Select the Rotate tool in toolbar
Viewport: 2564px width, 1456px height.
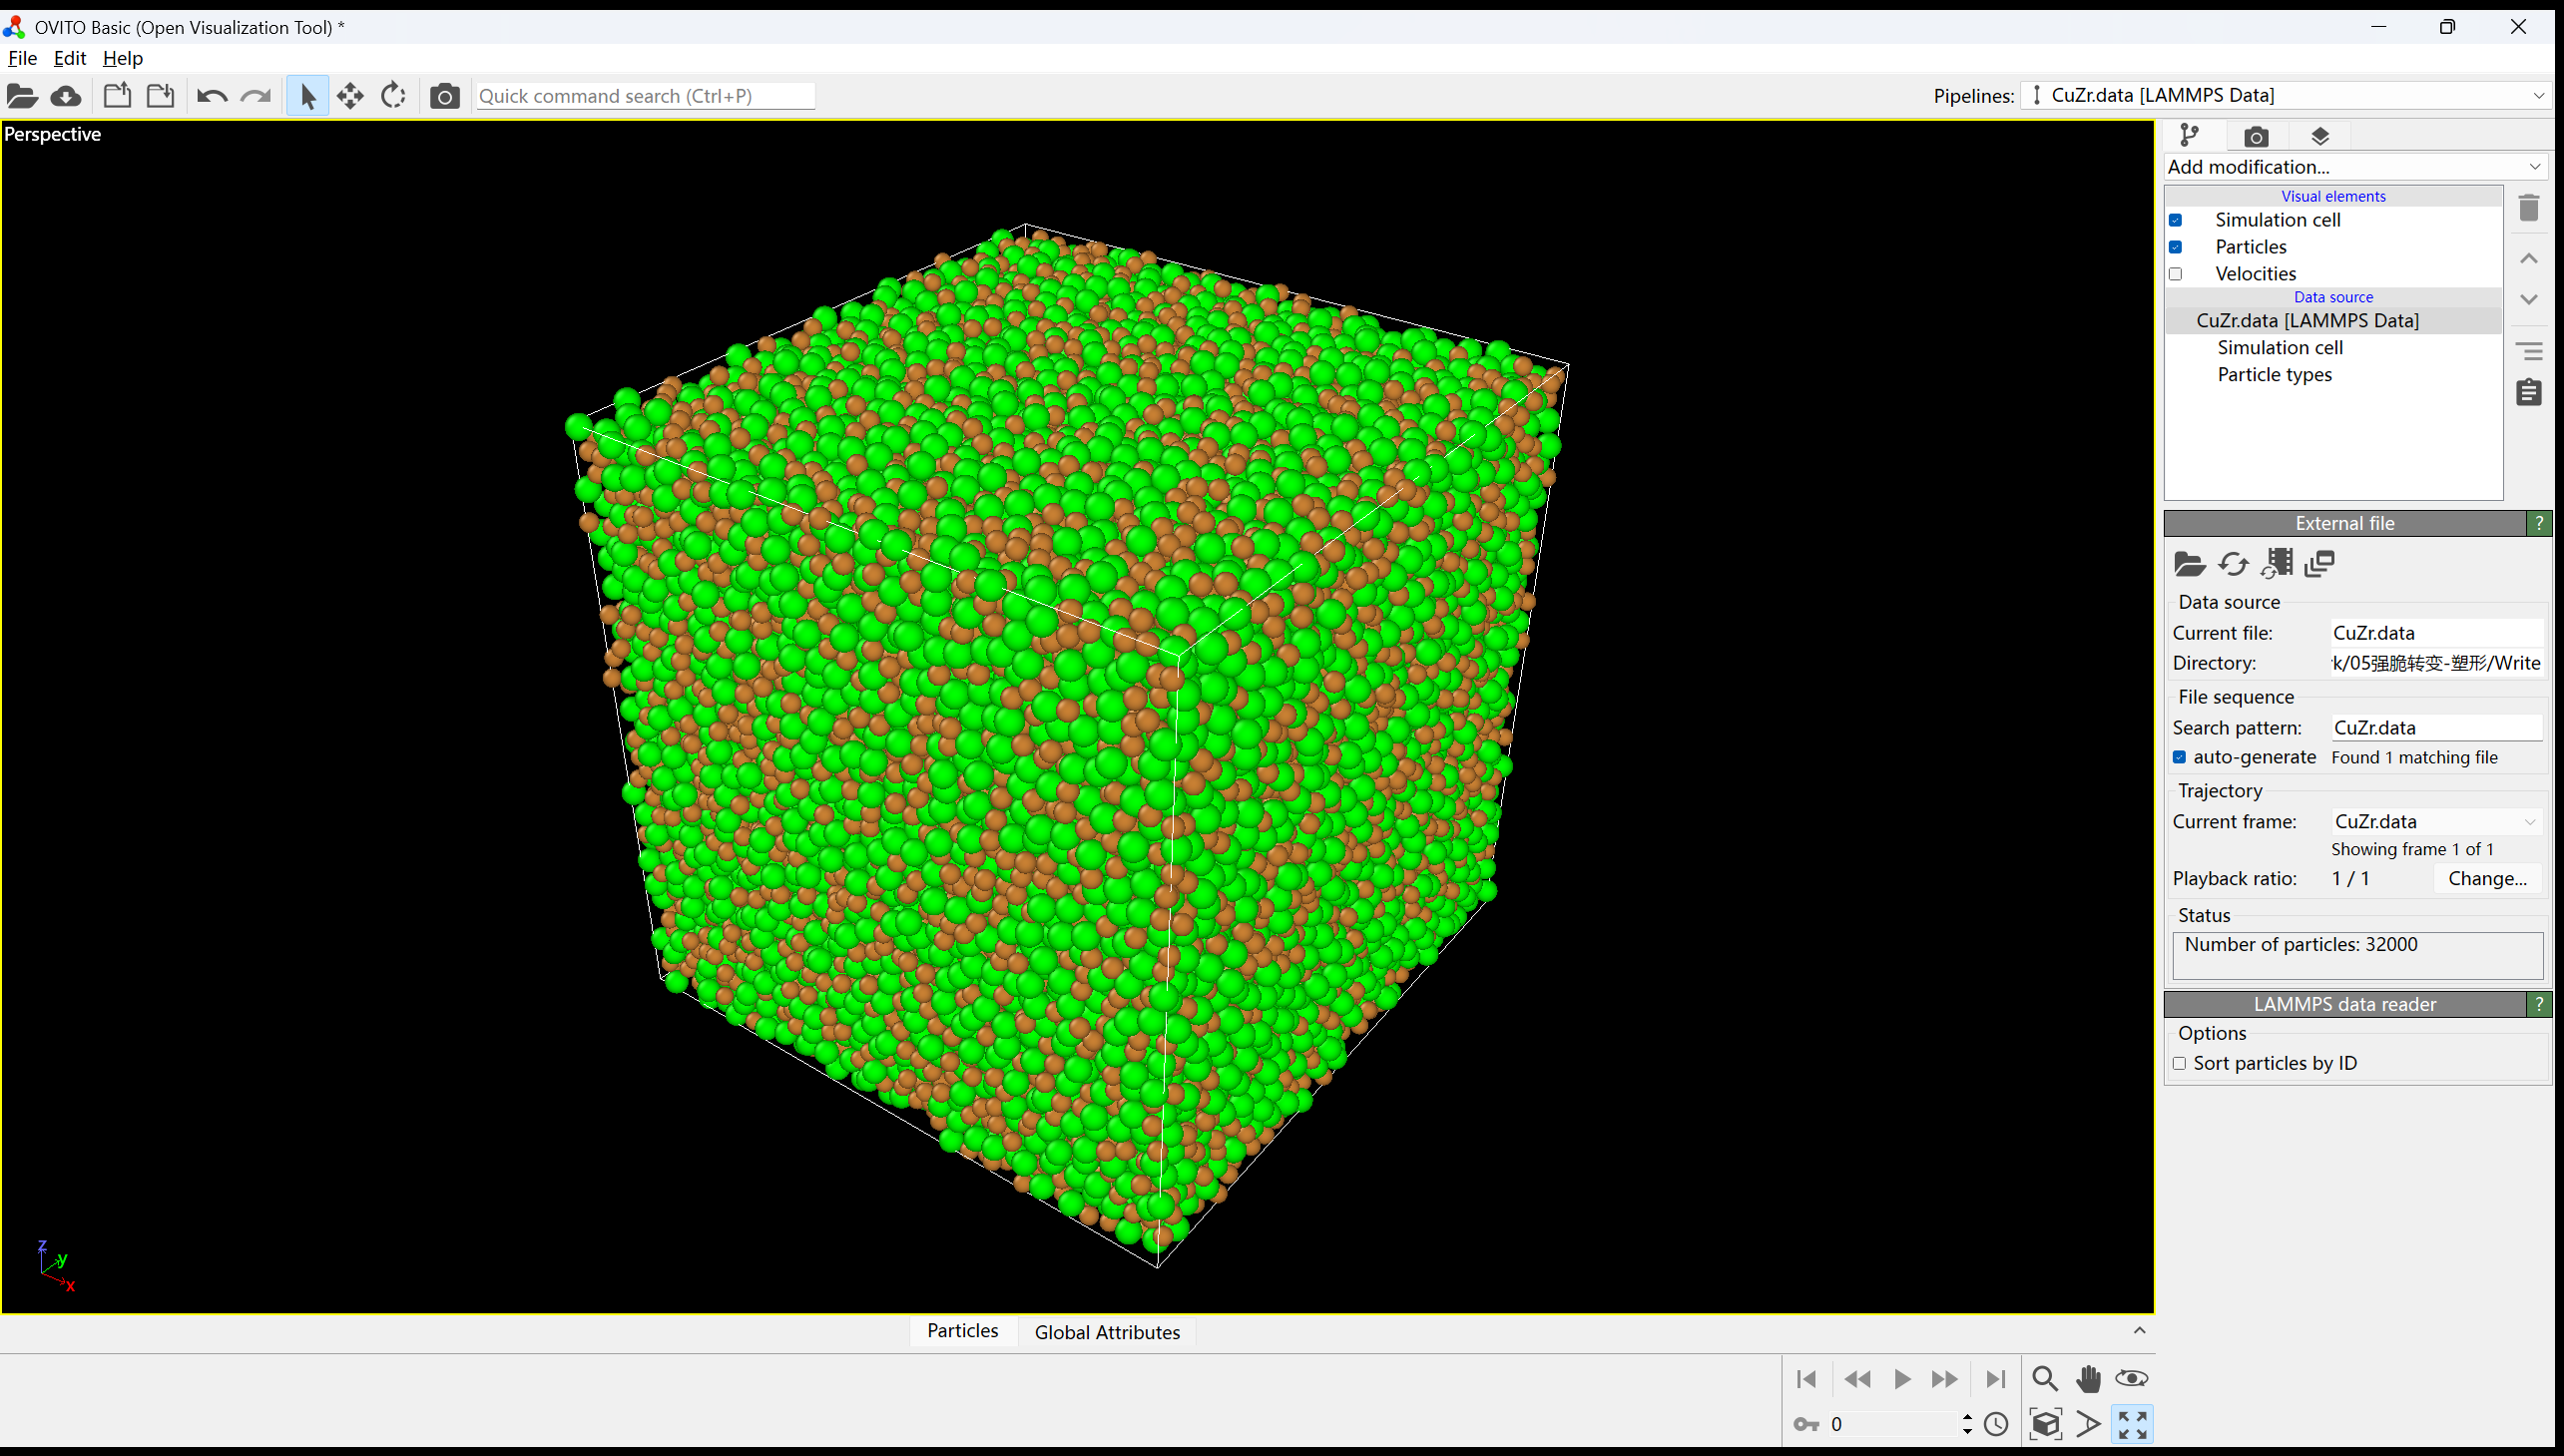point(393,96)
